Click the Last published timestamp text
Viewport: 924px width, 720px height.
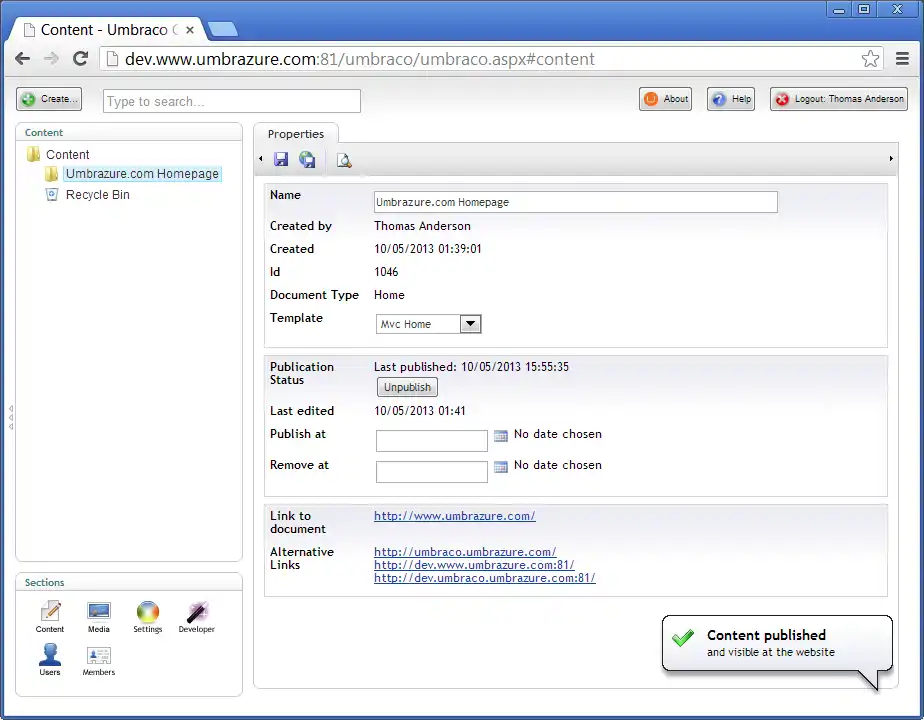[471, 366]
